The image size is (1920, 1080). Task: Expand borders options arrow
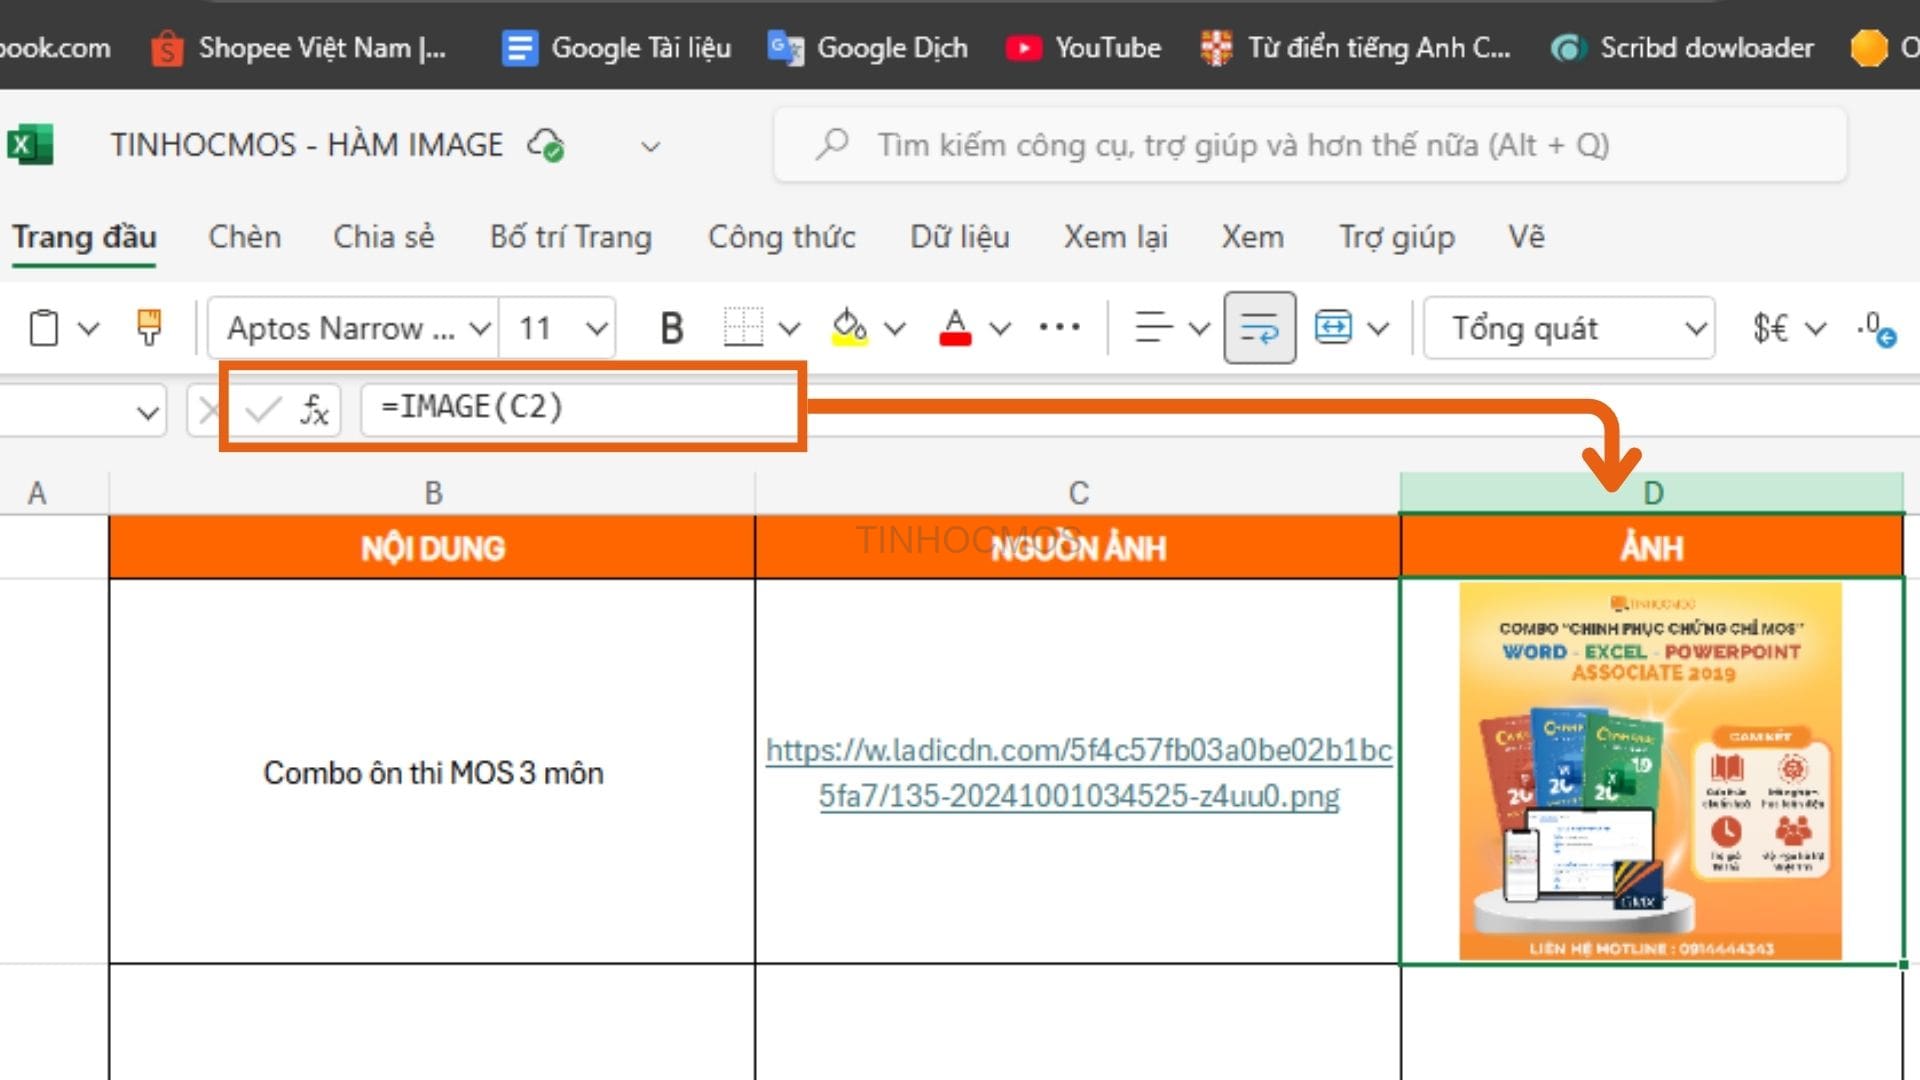click(x=789, y=328)
